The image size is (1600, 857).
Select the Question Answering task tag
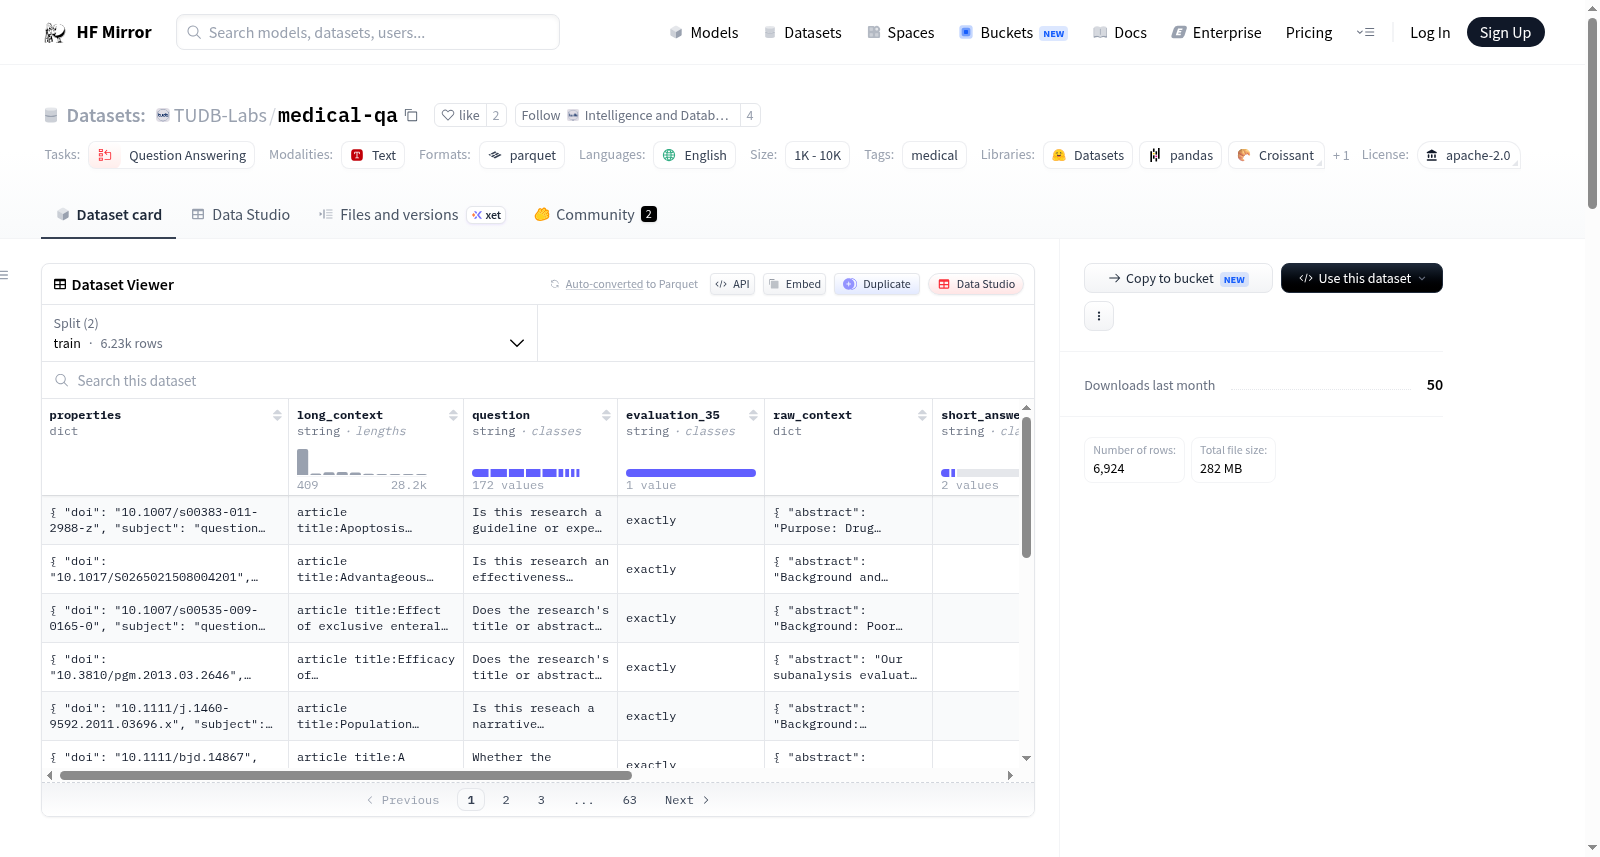pos(172,155)
